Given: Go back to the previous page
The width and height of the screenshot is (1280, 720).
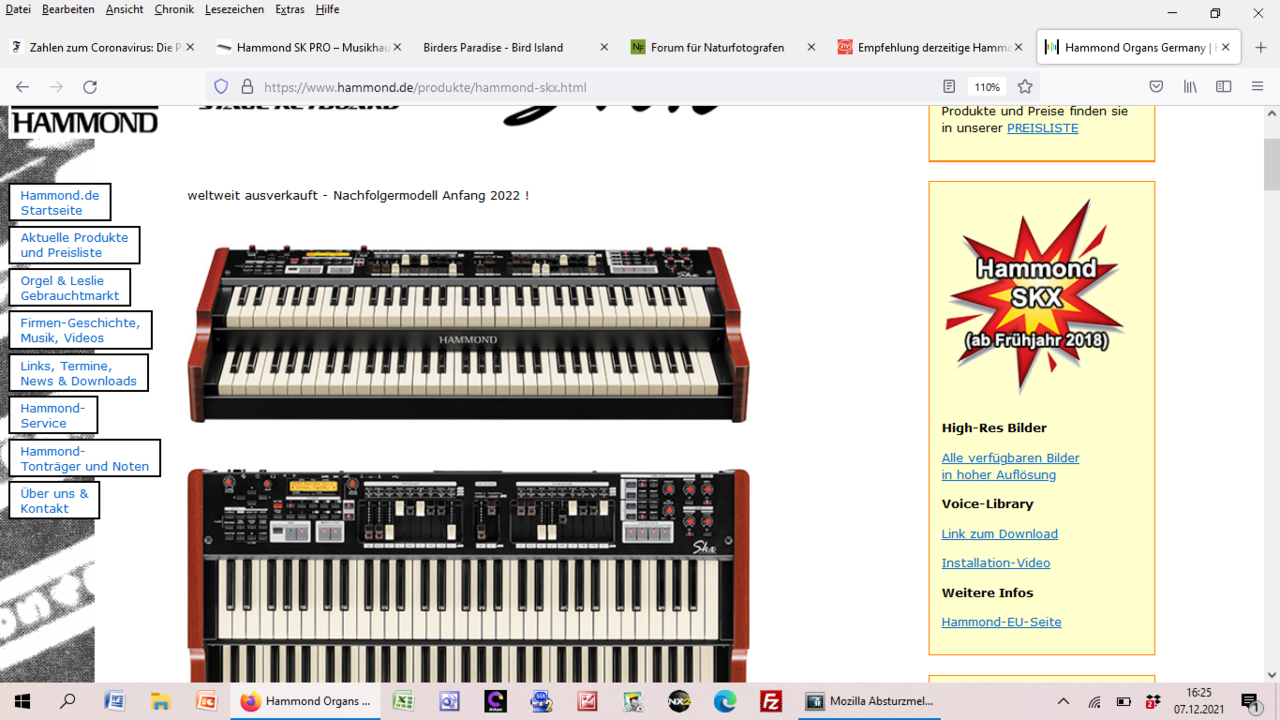Looking at the screenshot, I should pos(22,87).
